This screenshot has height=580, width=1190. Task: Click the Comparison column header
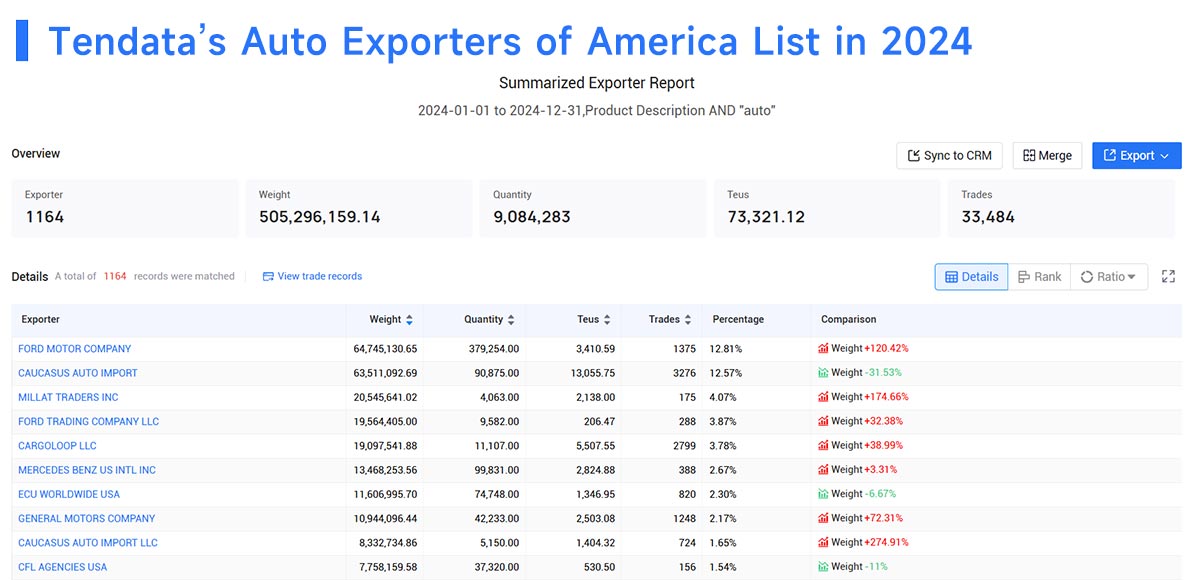848,320
